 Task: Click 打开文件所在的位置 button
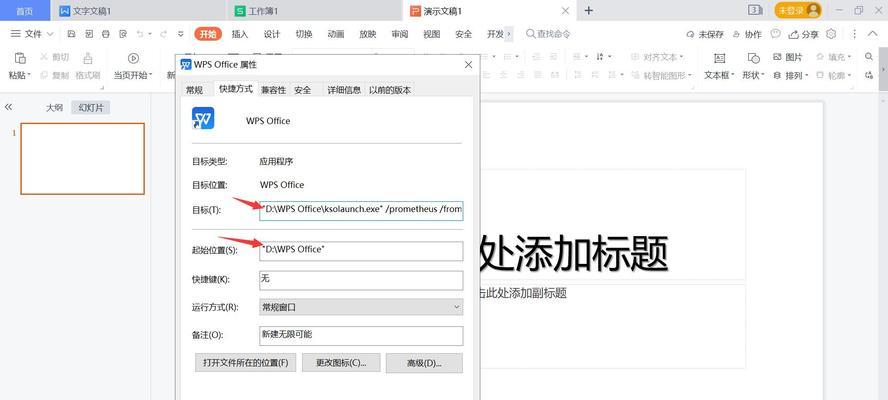[245, 363]
